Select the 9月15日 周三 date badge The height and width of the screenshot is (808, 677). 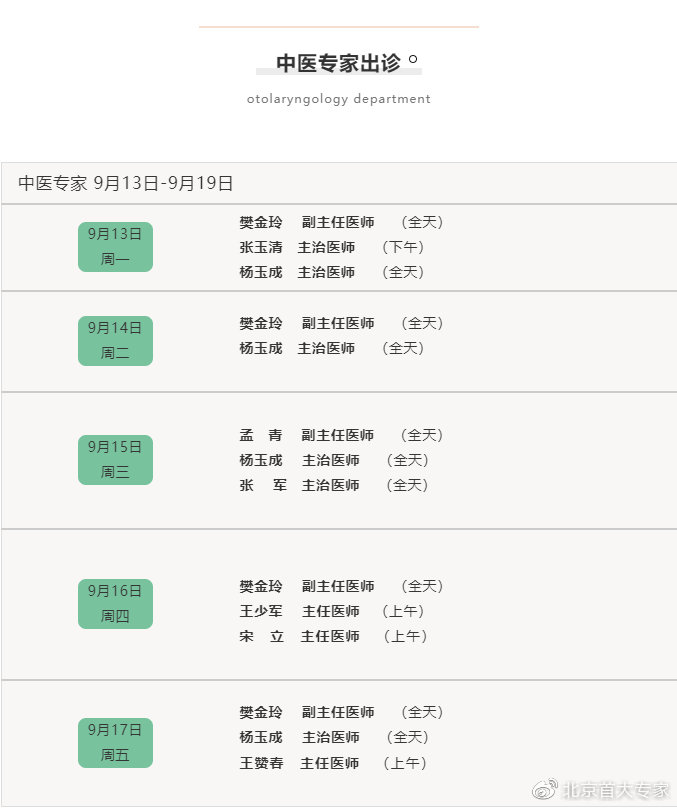(115, 460)
